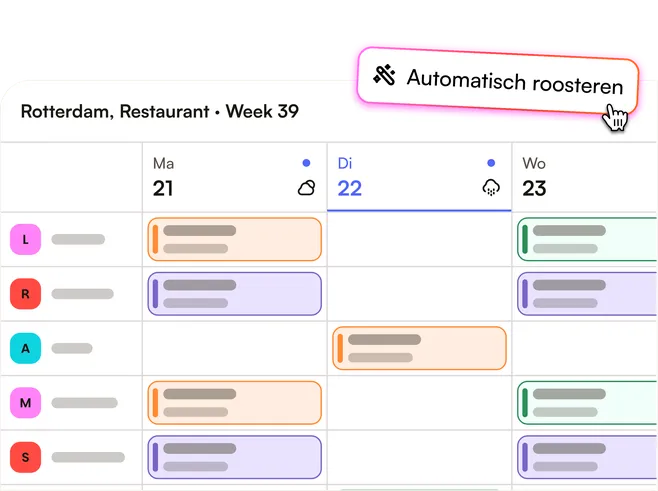The width and height of the screenshot is (658, 491).
Task: Select the red S employee avatar
Action: click(x=26, y=457)
